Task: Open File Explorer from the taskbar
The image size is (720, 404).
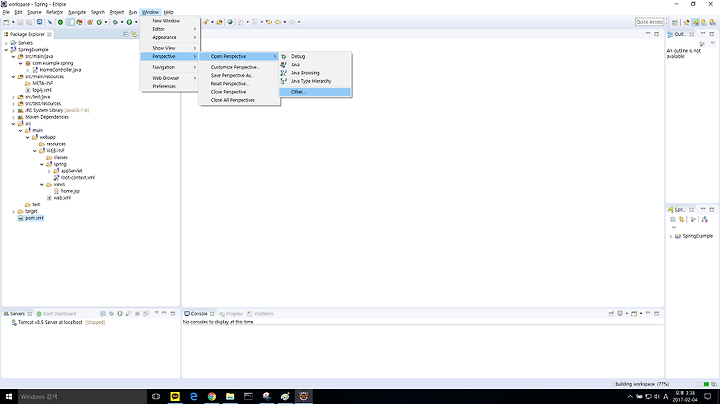Action: (x=230, y=396)
